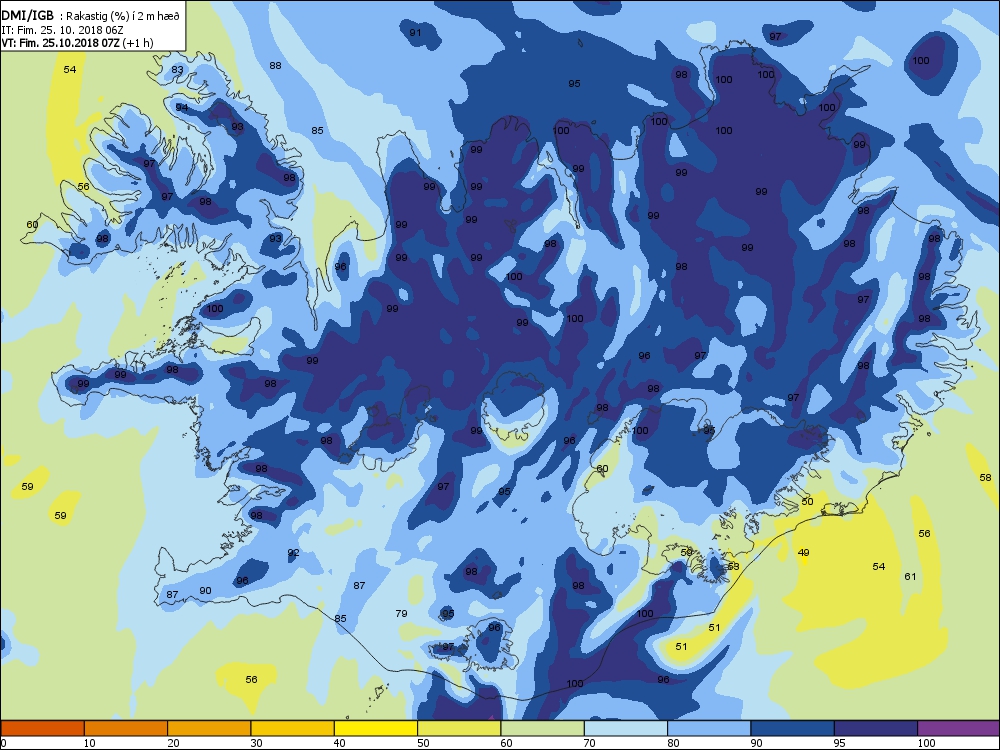Click legend tick label 80
The image size is (1000, 750).
coord(673,743)
